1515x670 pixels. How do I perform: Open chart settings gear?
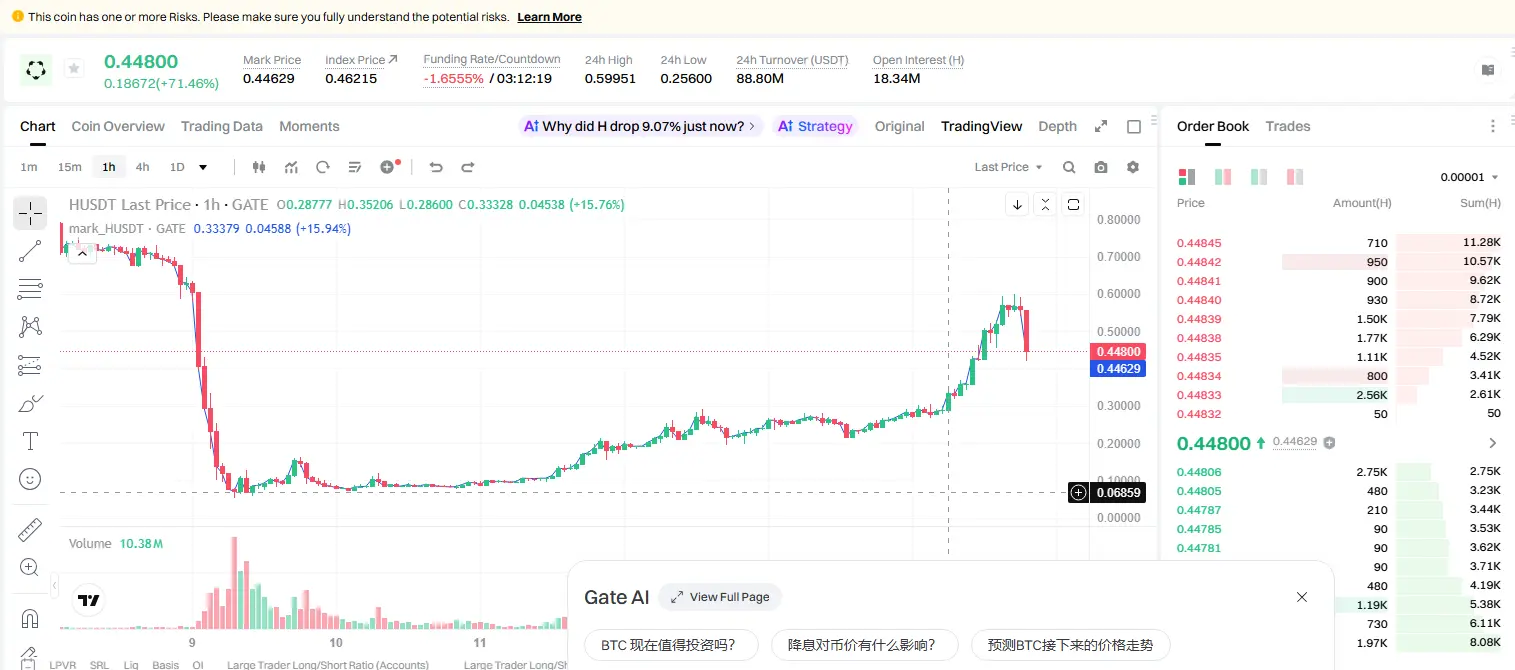coord(1133,167)
